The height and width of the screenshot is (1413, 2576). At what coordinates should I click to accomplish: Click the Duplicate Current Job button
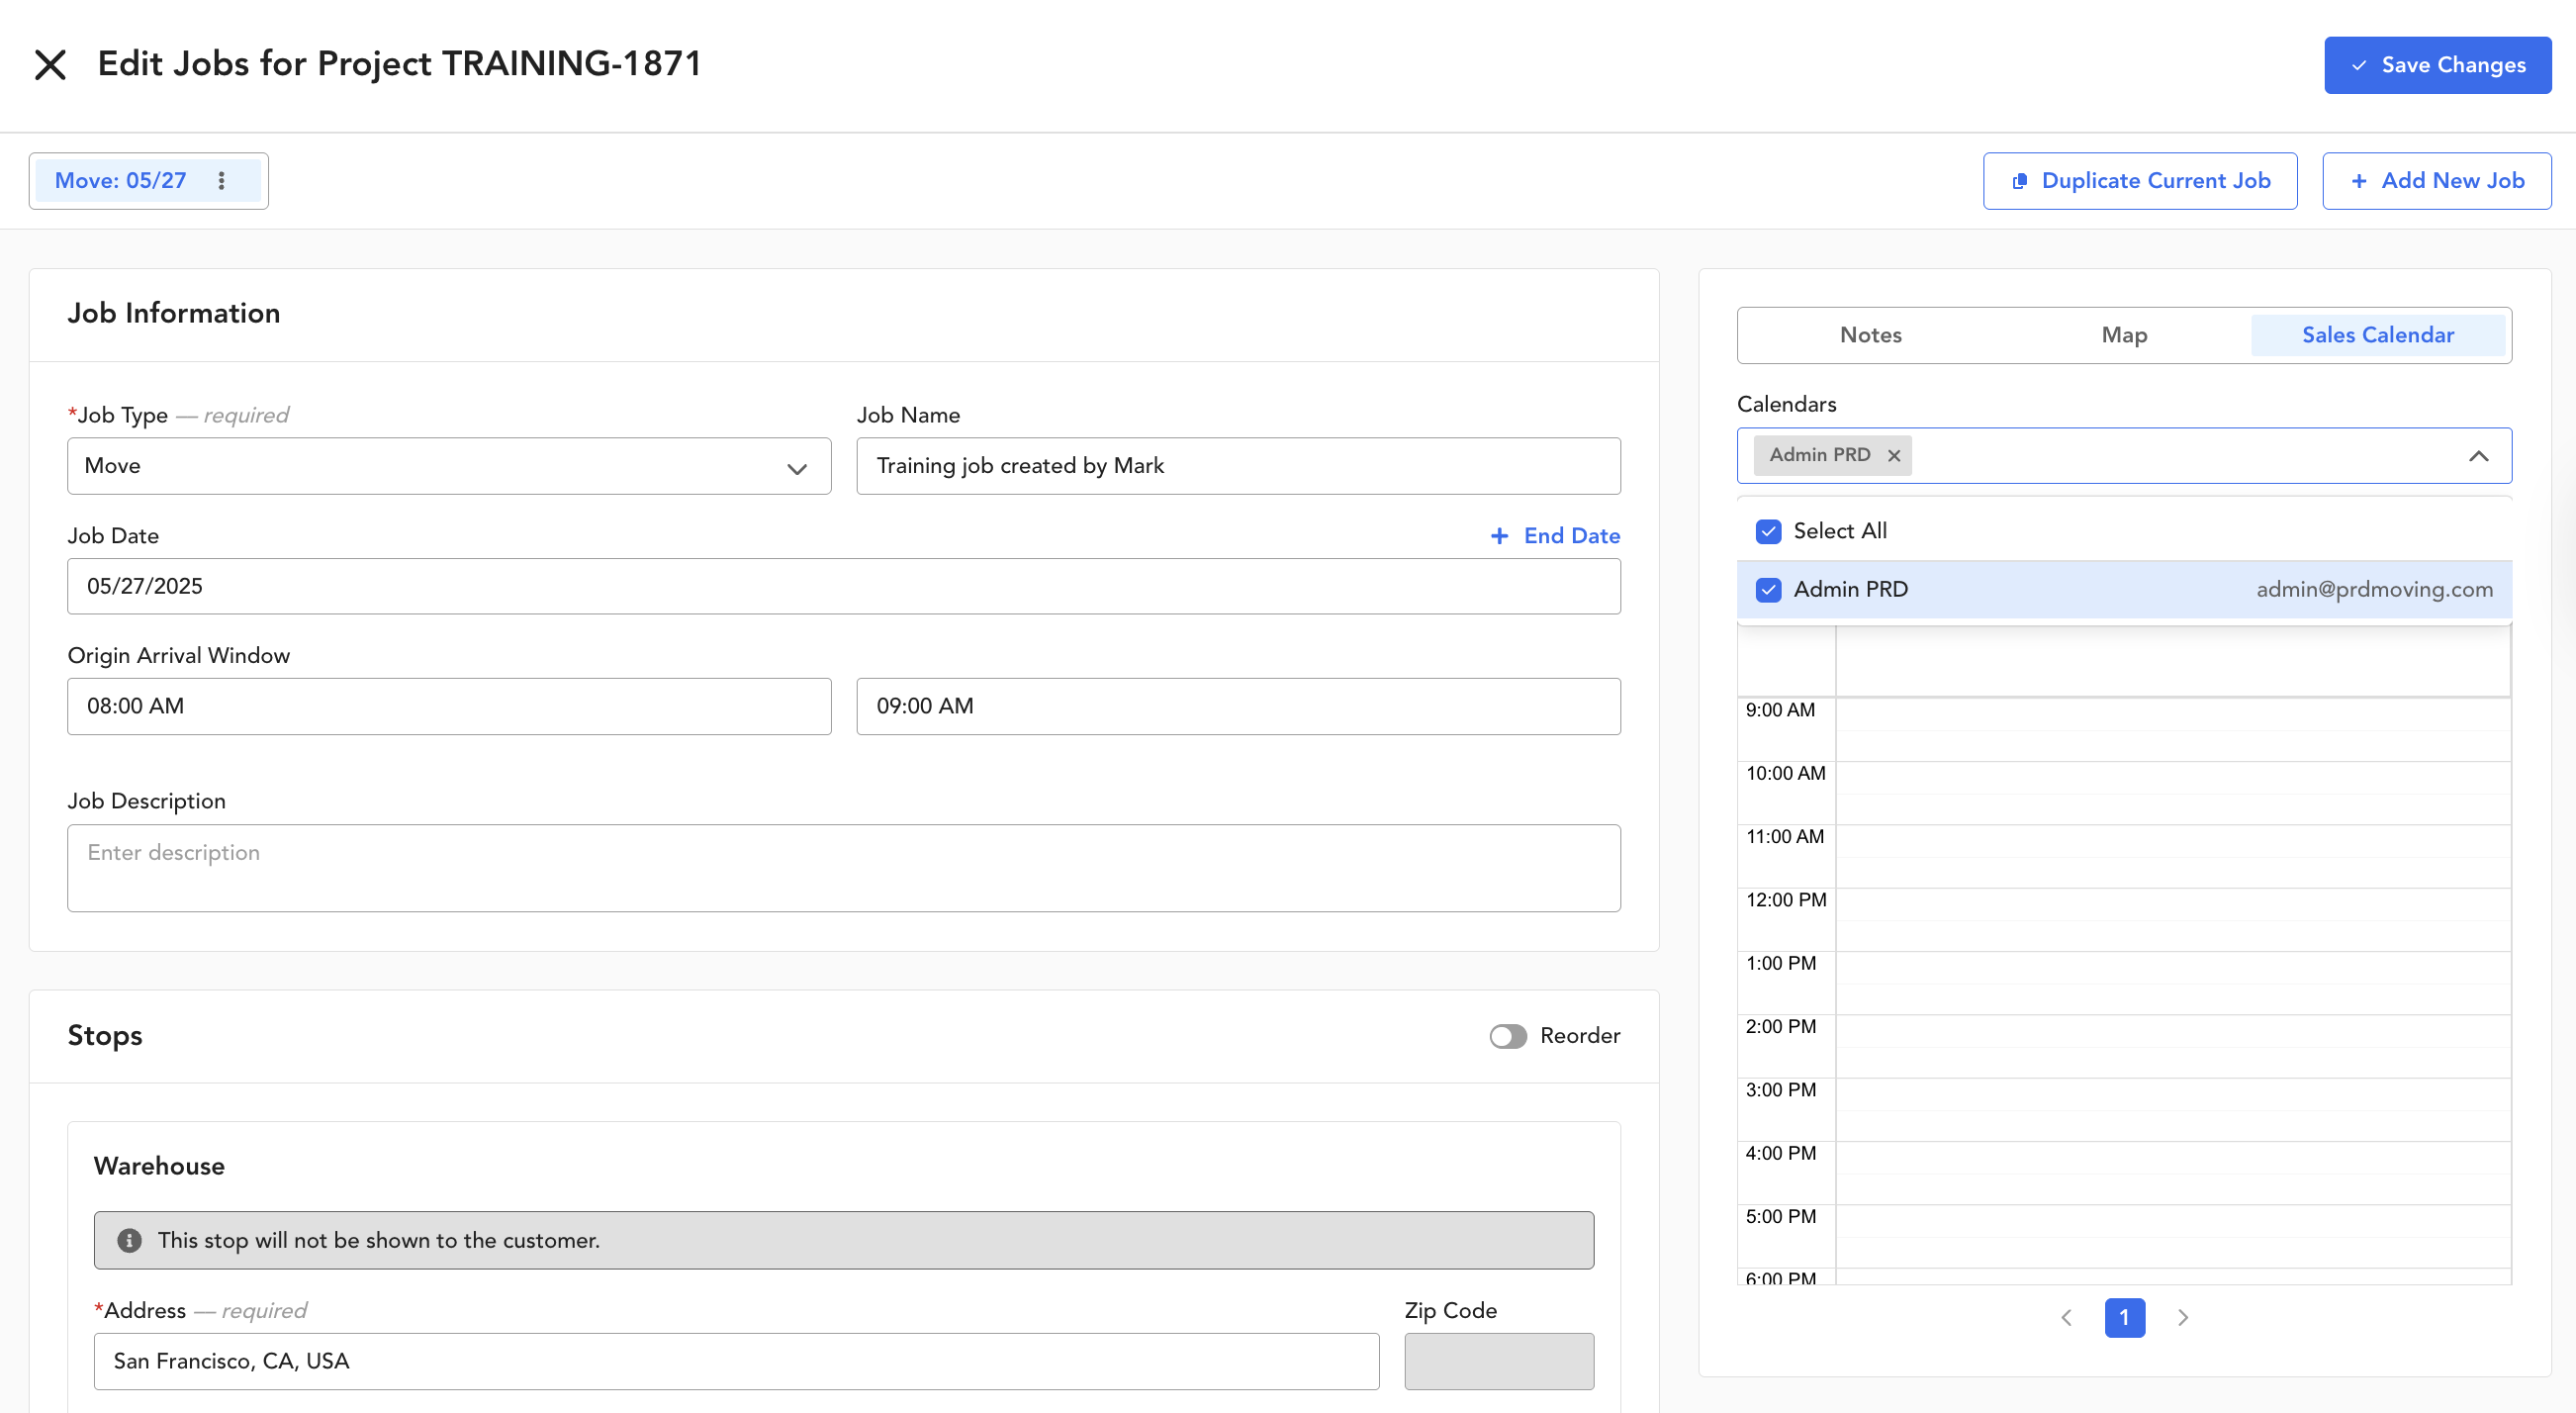(2139, 181)
